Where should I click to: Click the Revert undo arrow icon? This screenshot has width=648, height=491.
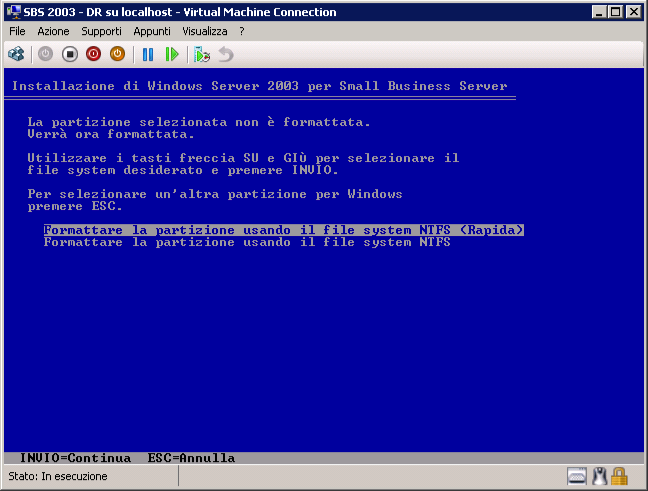[226, 54]
